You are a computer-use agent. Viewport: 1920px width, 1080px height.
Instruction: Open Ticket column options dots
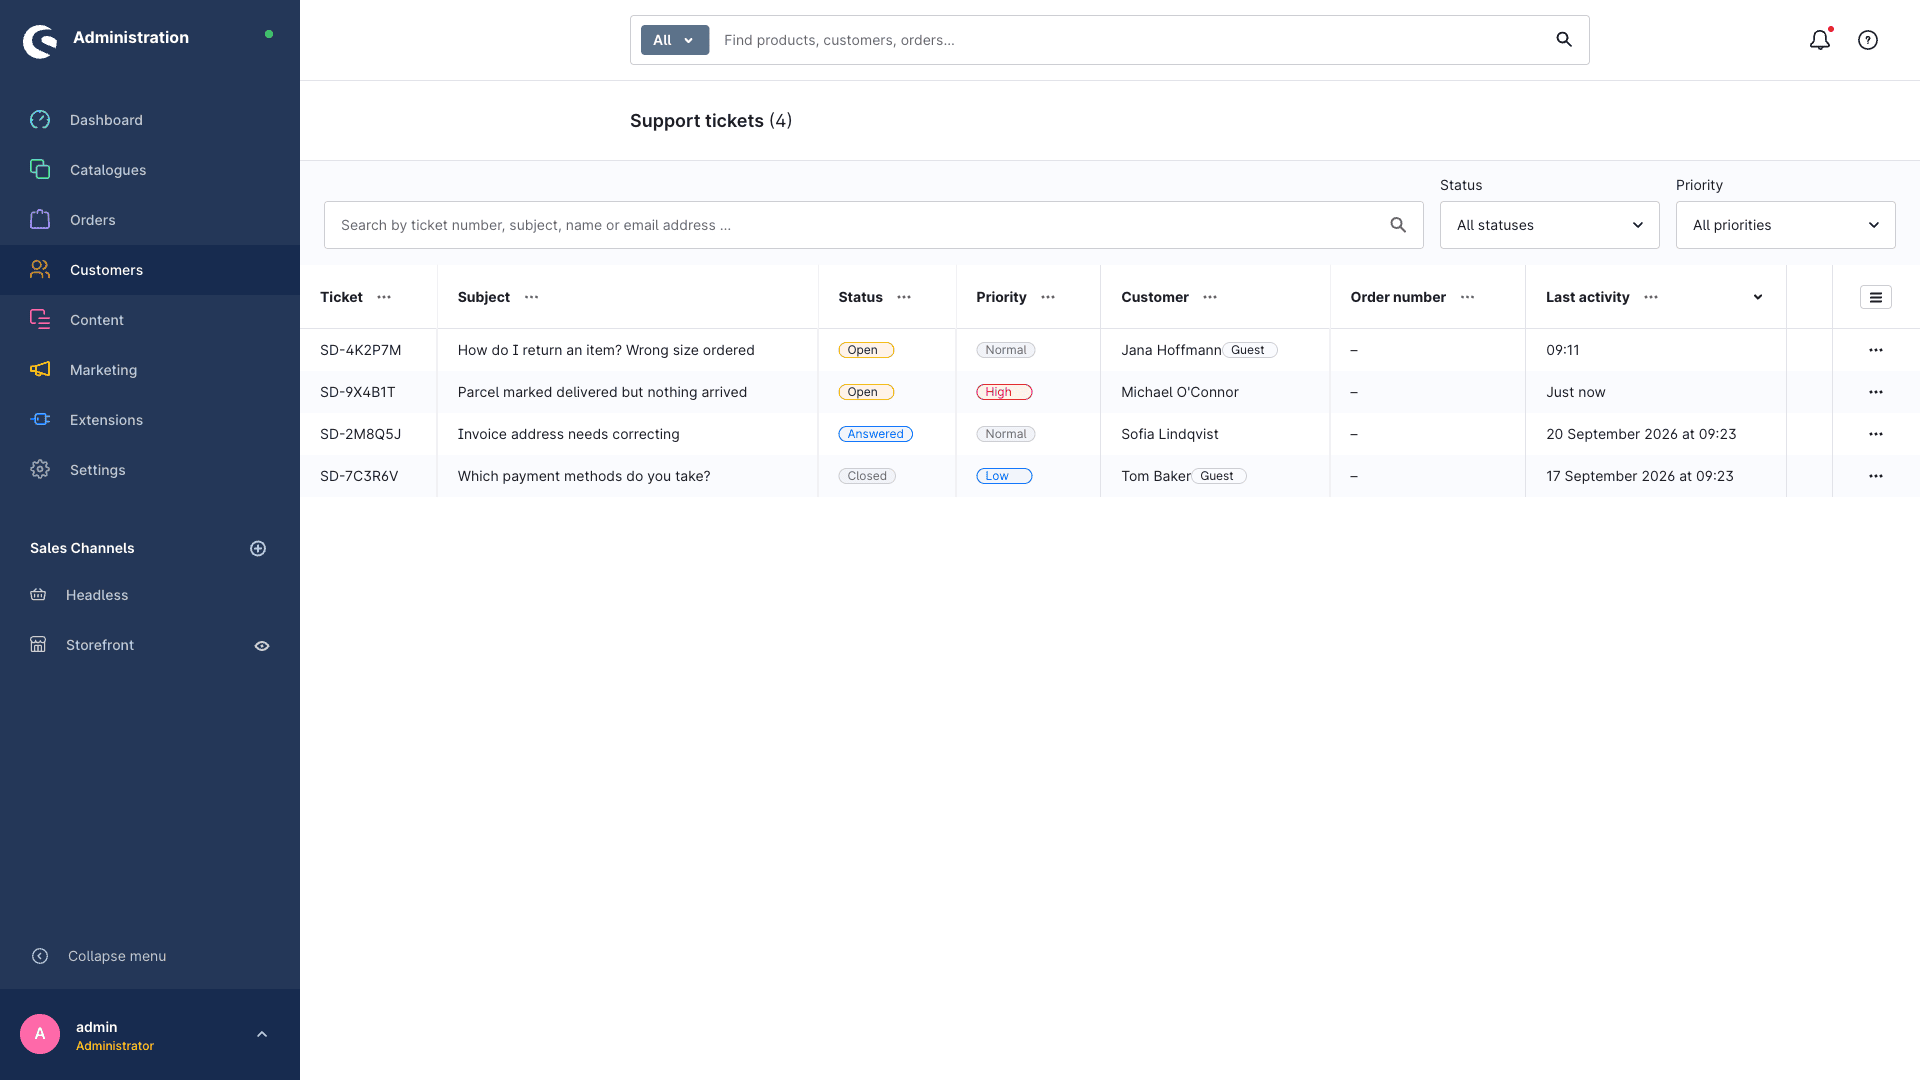(x=384, y=297)
